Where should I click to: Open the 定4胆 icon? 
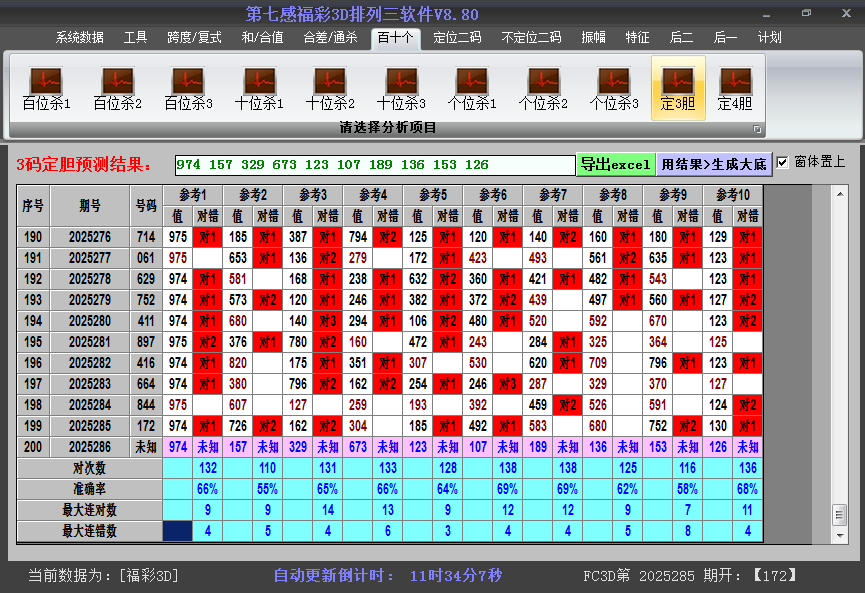tap(735, 89)
